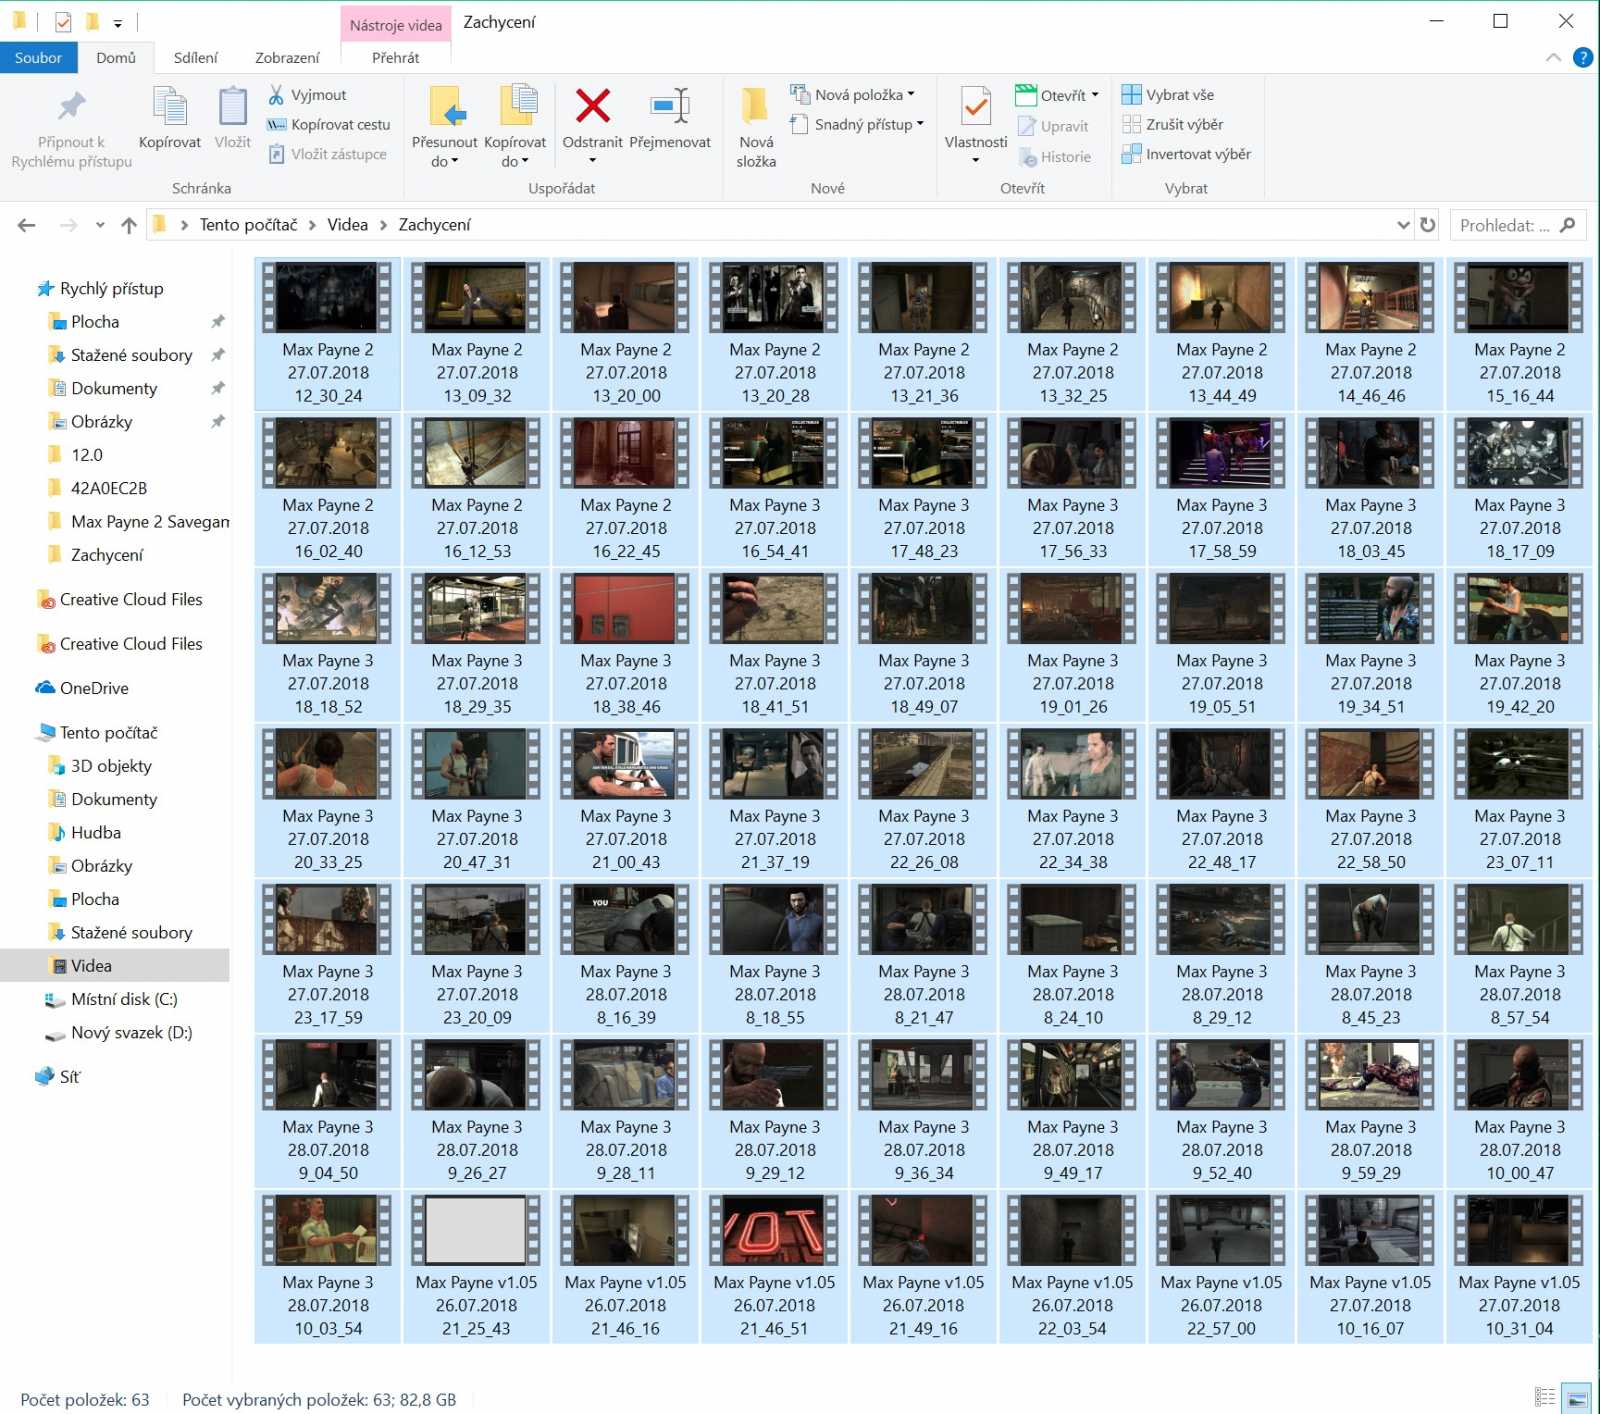The height and width of the screenshot is (1414, 1600).
Task: Click Zrušit výběr (deselect all)
Action: pos(1172,125)
